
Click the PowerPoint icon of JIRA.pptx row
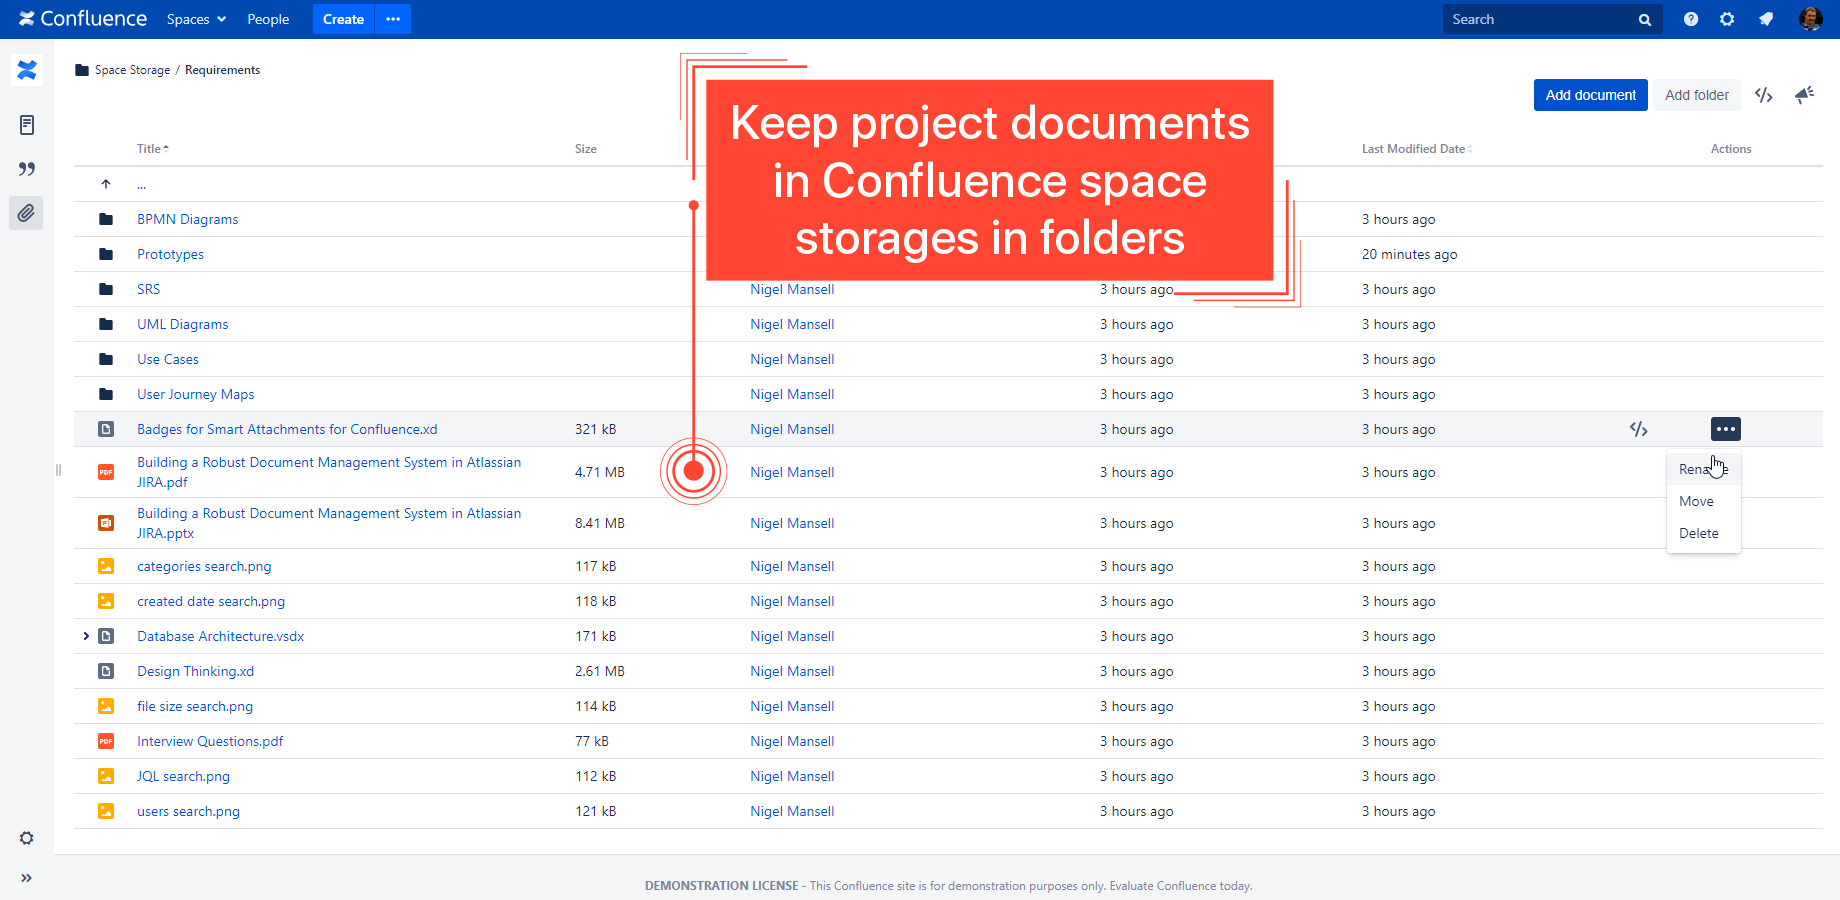tap(106, 523)
